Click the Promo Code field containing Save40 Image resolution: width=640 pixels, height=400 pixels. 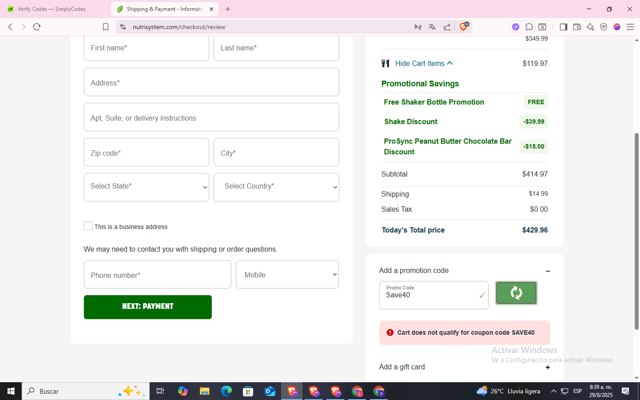coord(433,295)
